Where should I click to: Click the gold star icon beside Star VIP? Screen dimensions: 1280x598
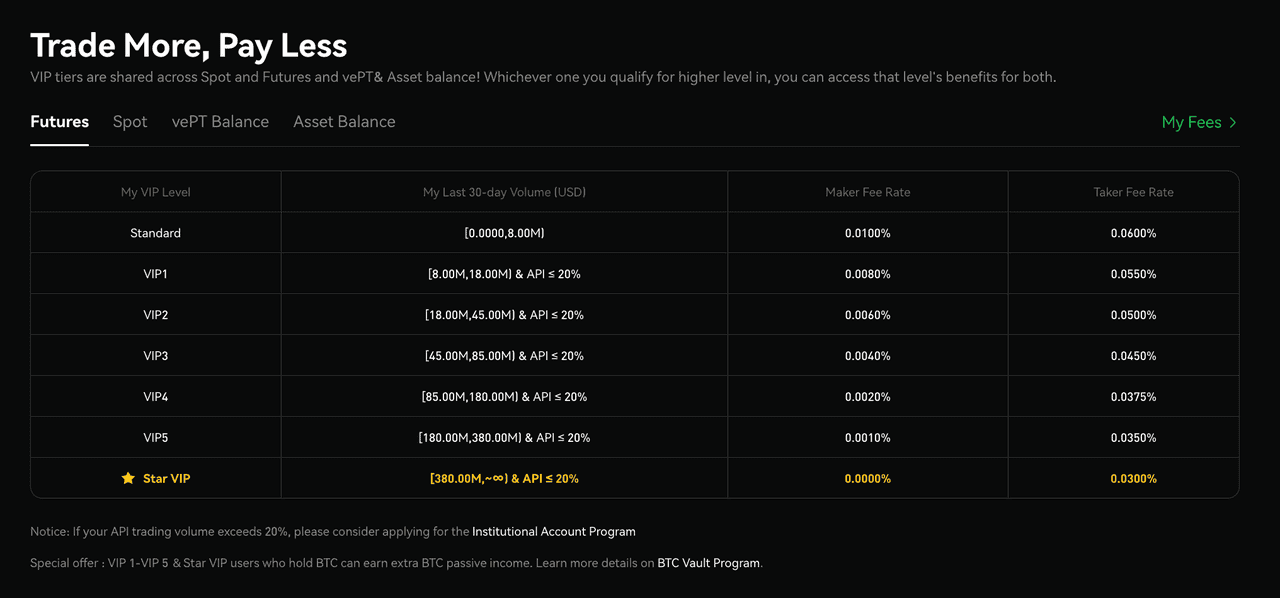(x=128, y=478)
